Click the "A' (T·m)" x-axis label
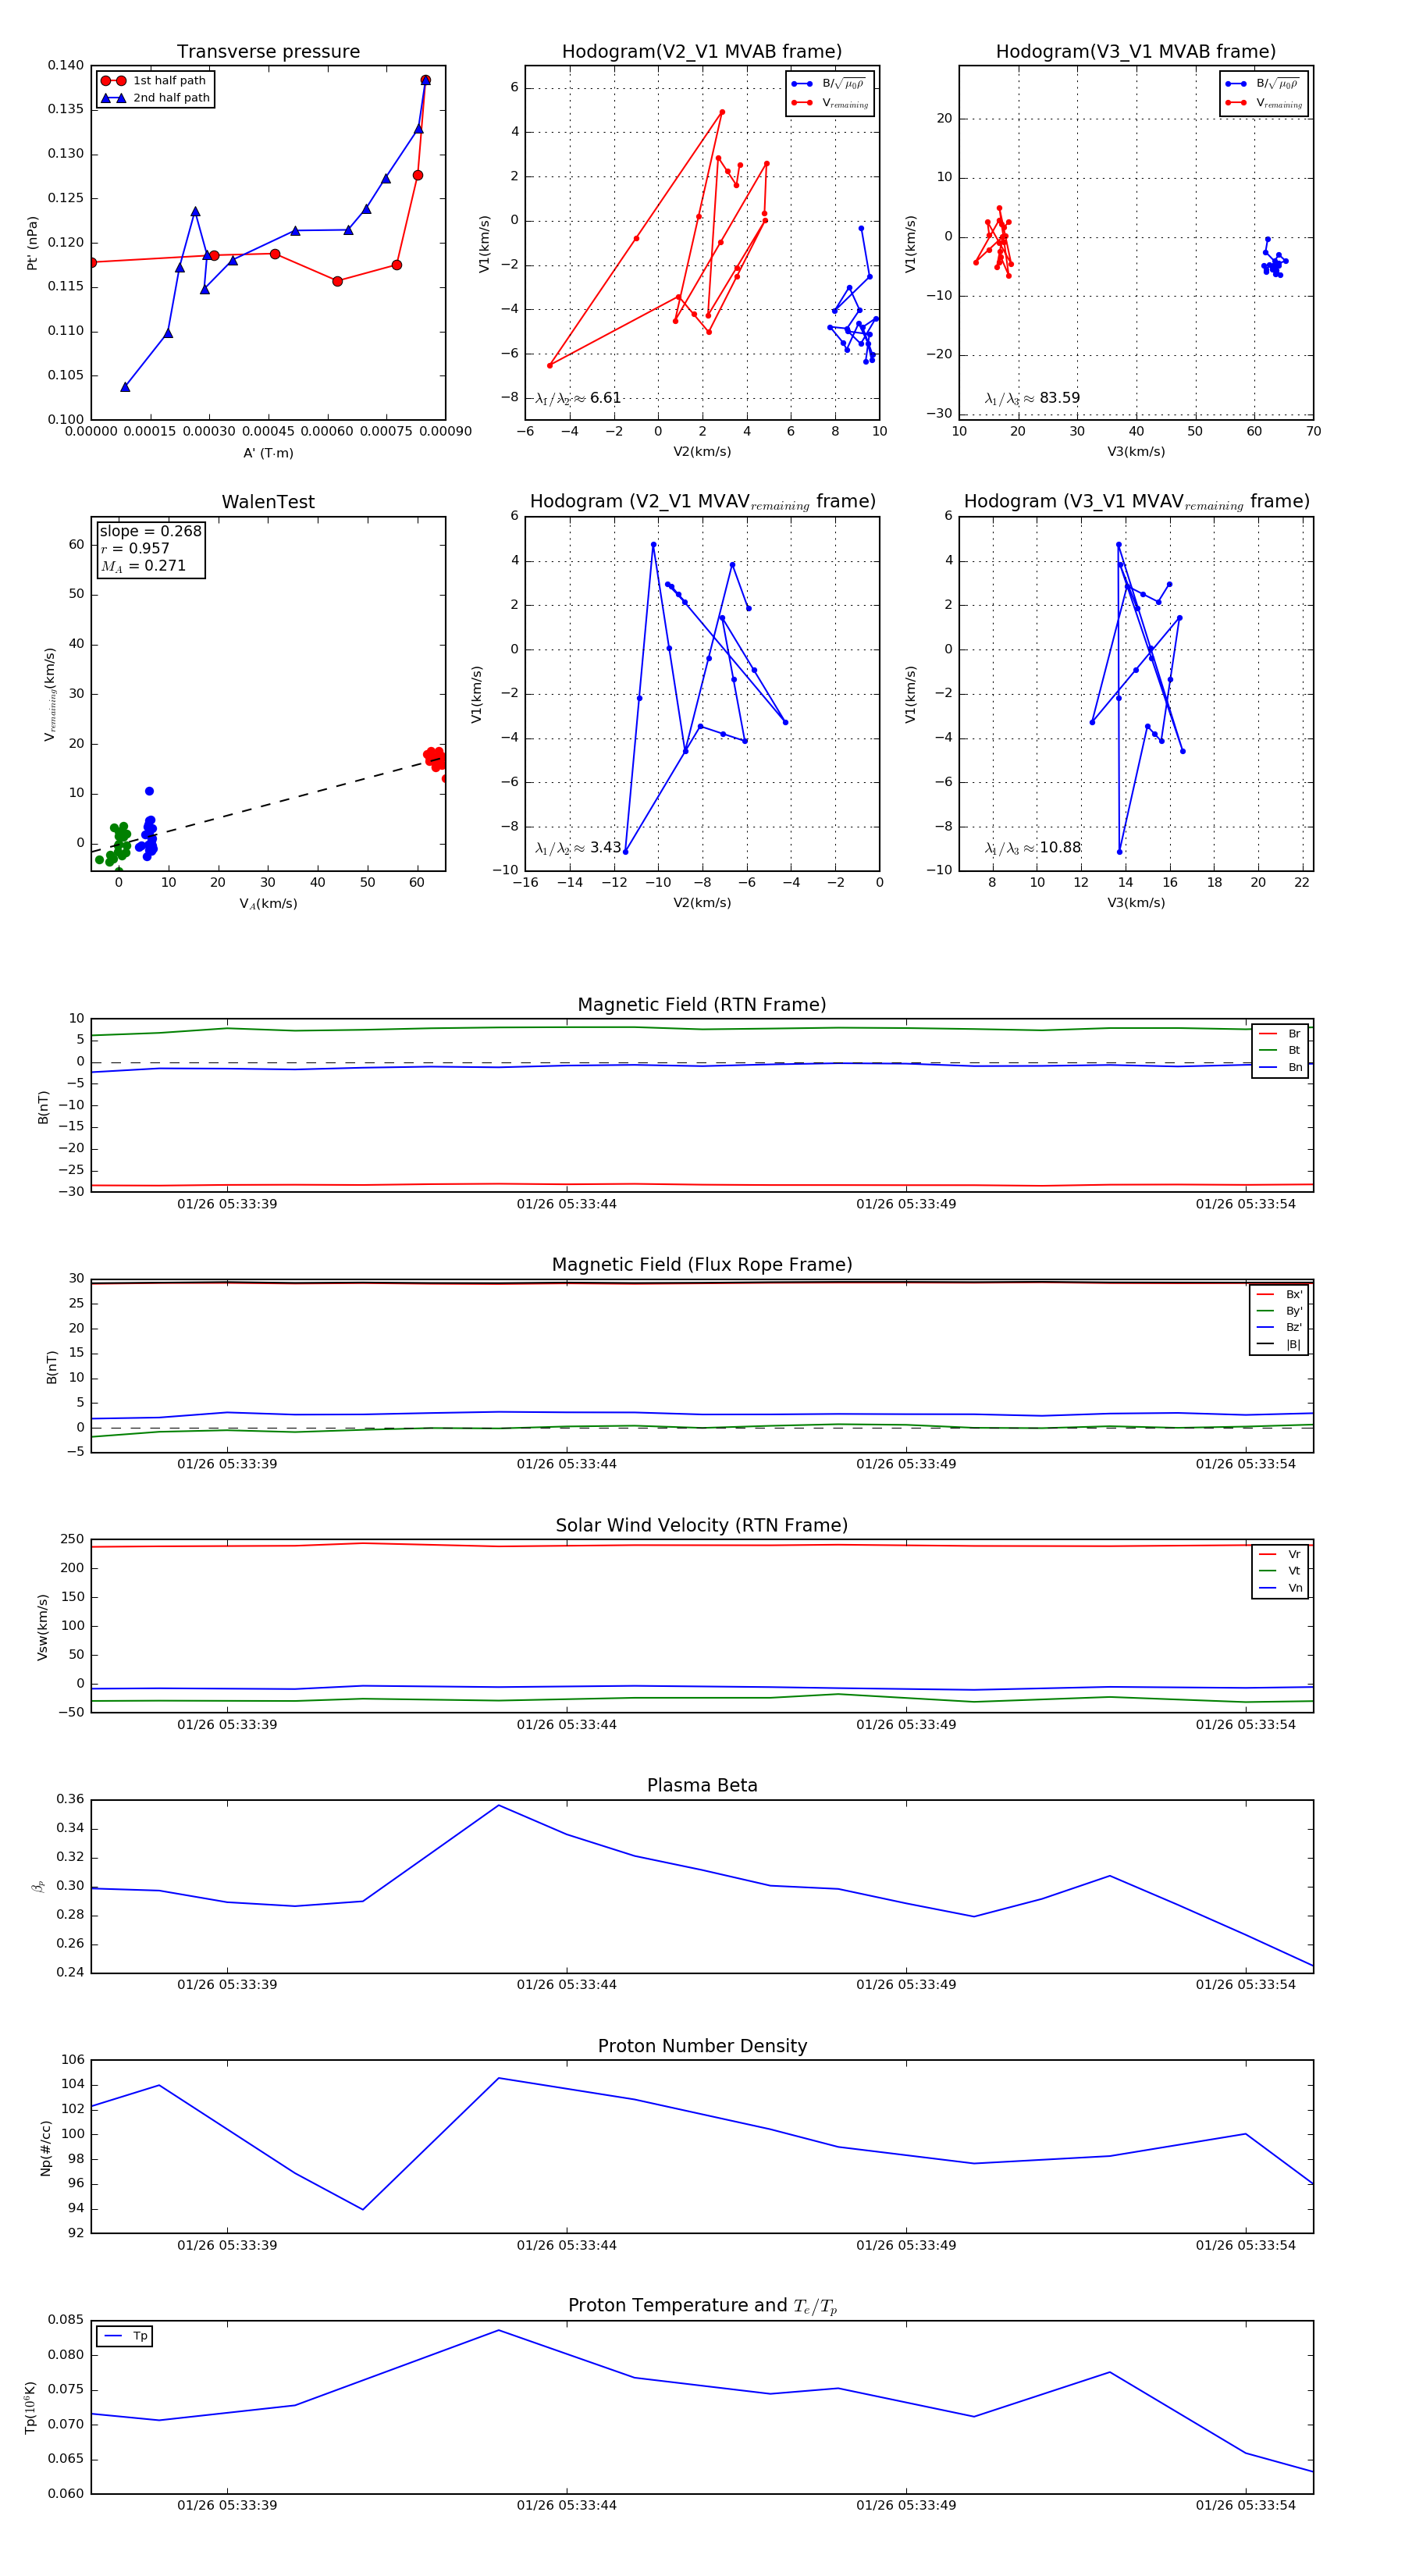The width and height of the screenshot is (1405, 2576). click(x=268, y=453)
